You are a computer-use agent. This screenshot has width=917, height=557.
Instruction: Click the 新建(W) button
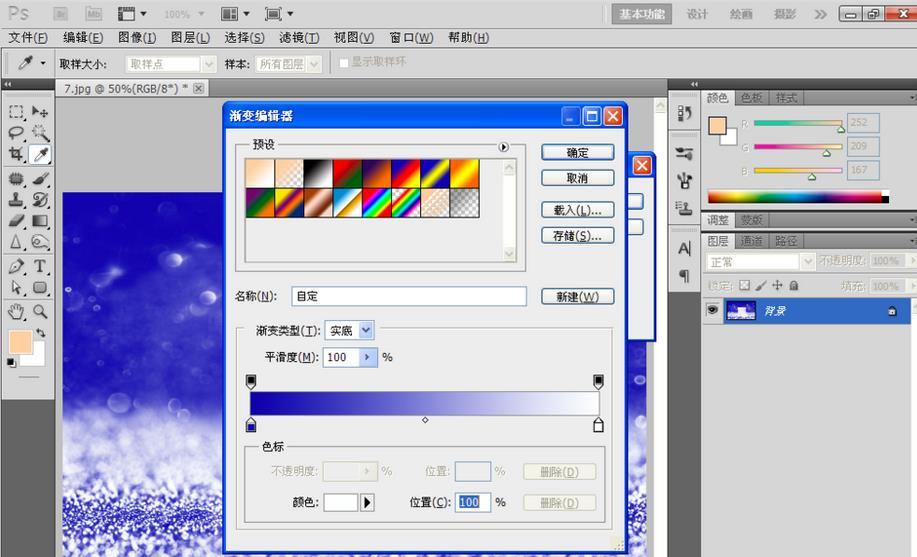pyautogui.click(x=577, y=297)
